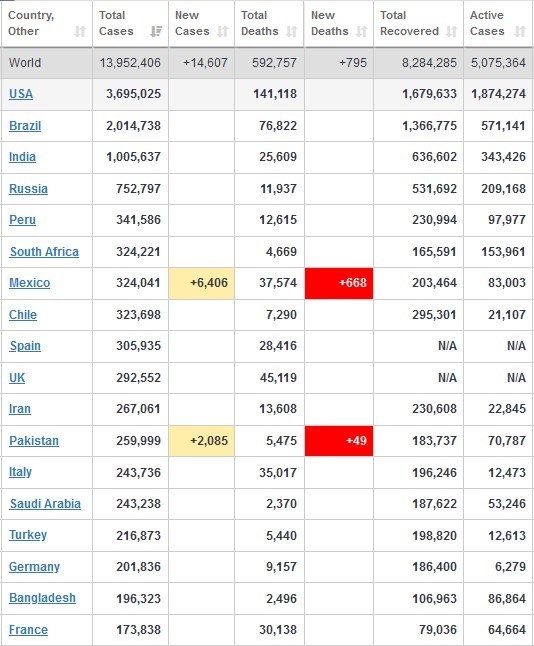This screenshot has width=534, height=646.
Task: Open the Germany country link
Action: pyautogui.click(x=35, y=566)
